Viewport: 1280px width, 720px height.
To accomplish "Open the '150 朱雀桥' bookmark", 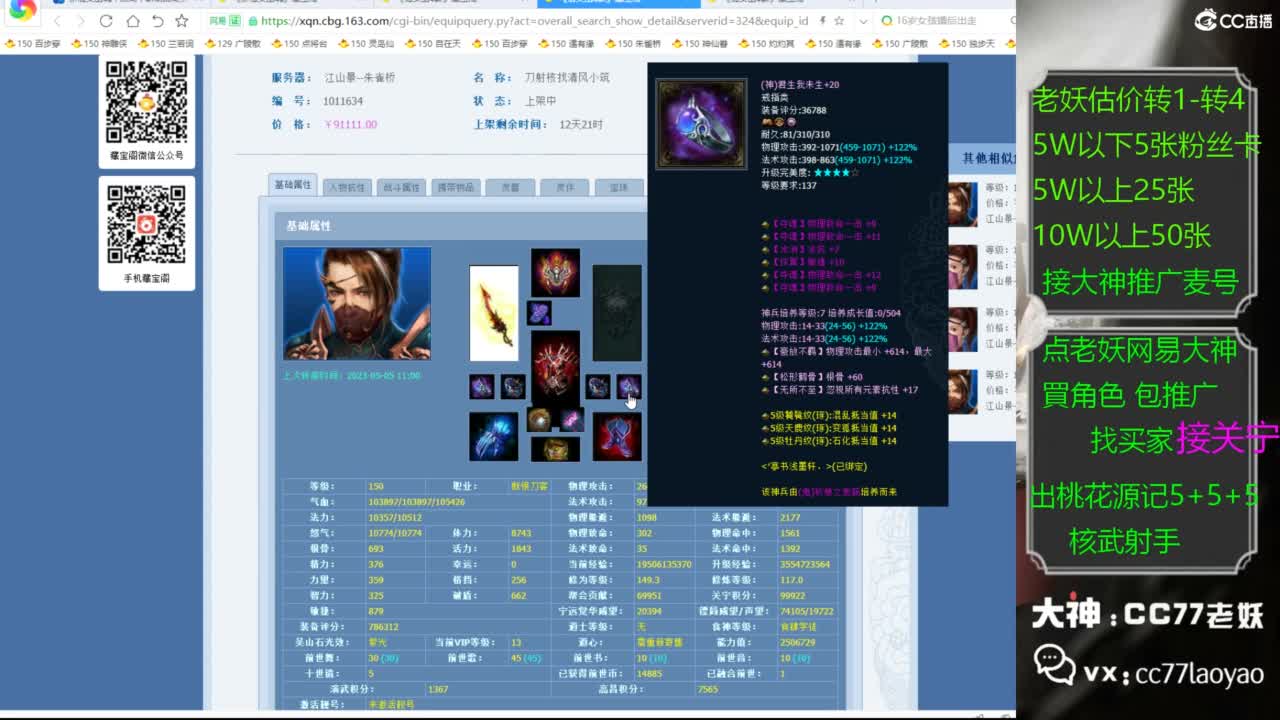I will pyautogui.click(x=633, y=44).
